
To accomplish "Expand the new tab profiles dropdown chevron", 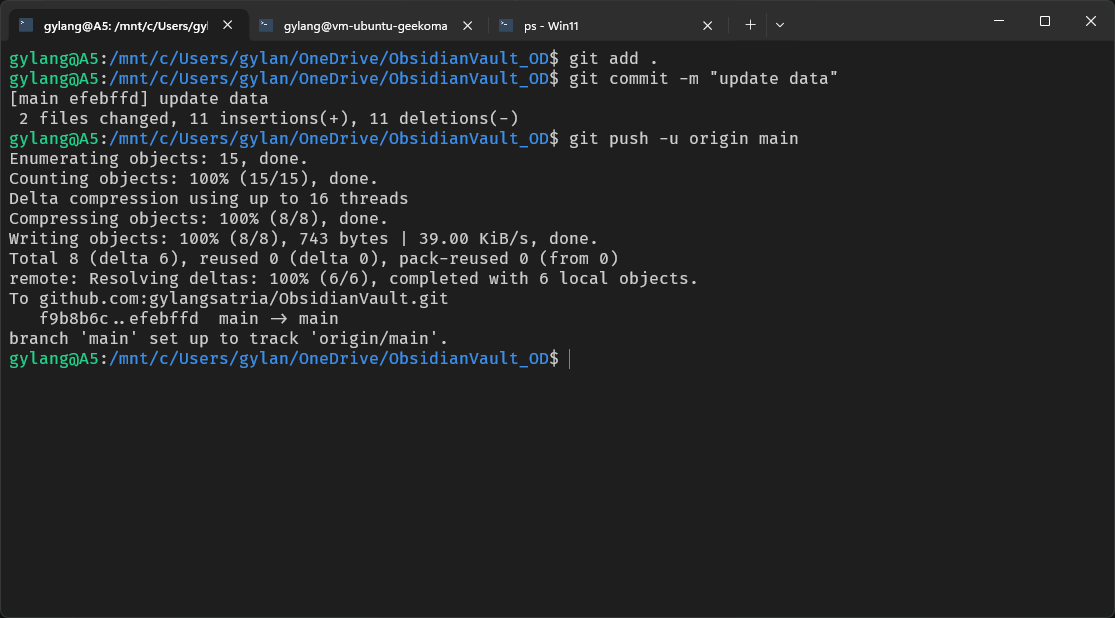I will pos(780,25).
